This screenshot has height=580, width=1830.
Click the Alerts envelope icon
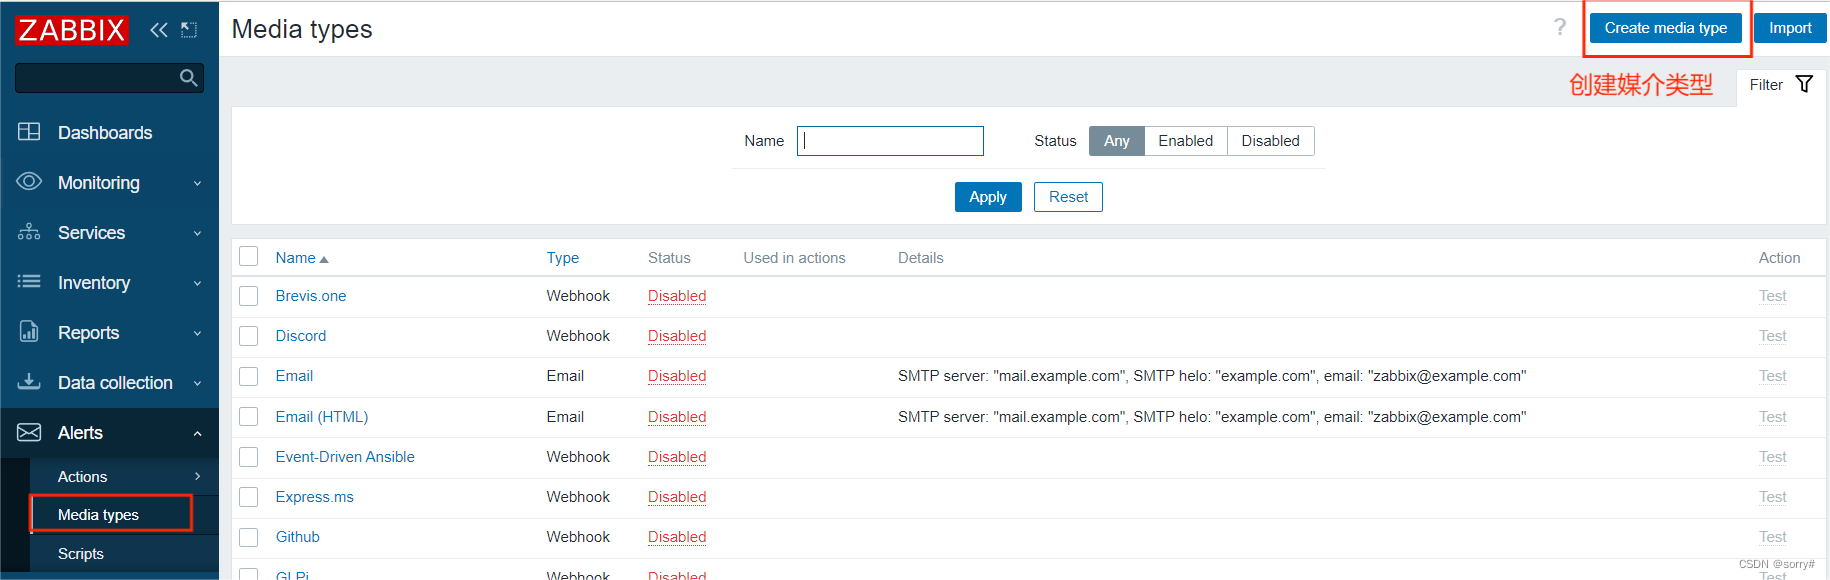(x=29, y=432)
